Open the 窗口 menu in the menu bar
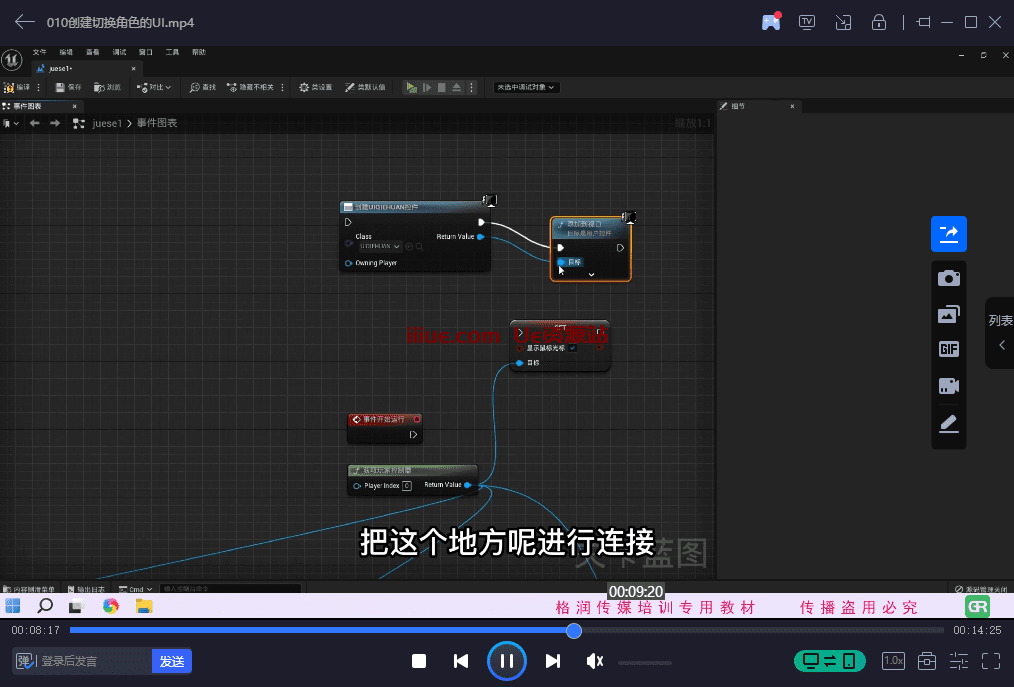Image resolution: width=1014 pixels, height=687 pixels. (144, 51)
